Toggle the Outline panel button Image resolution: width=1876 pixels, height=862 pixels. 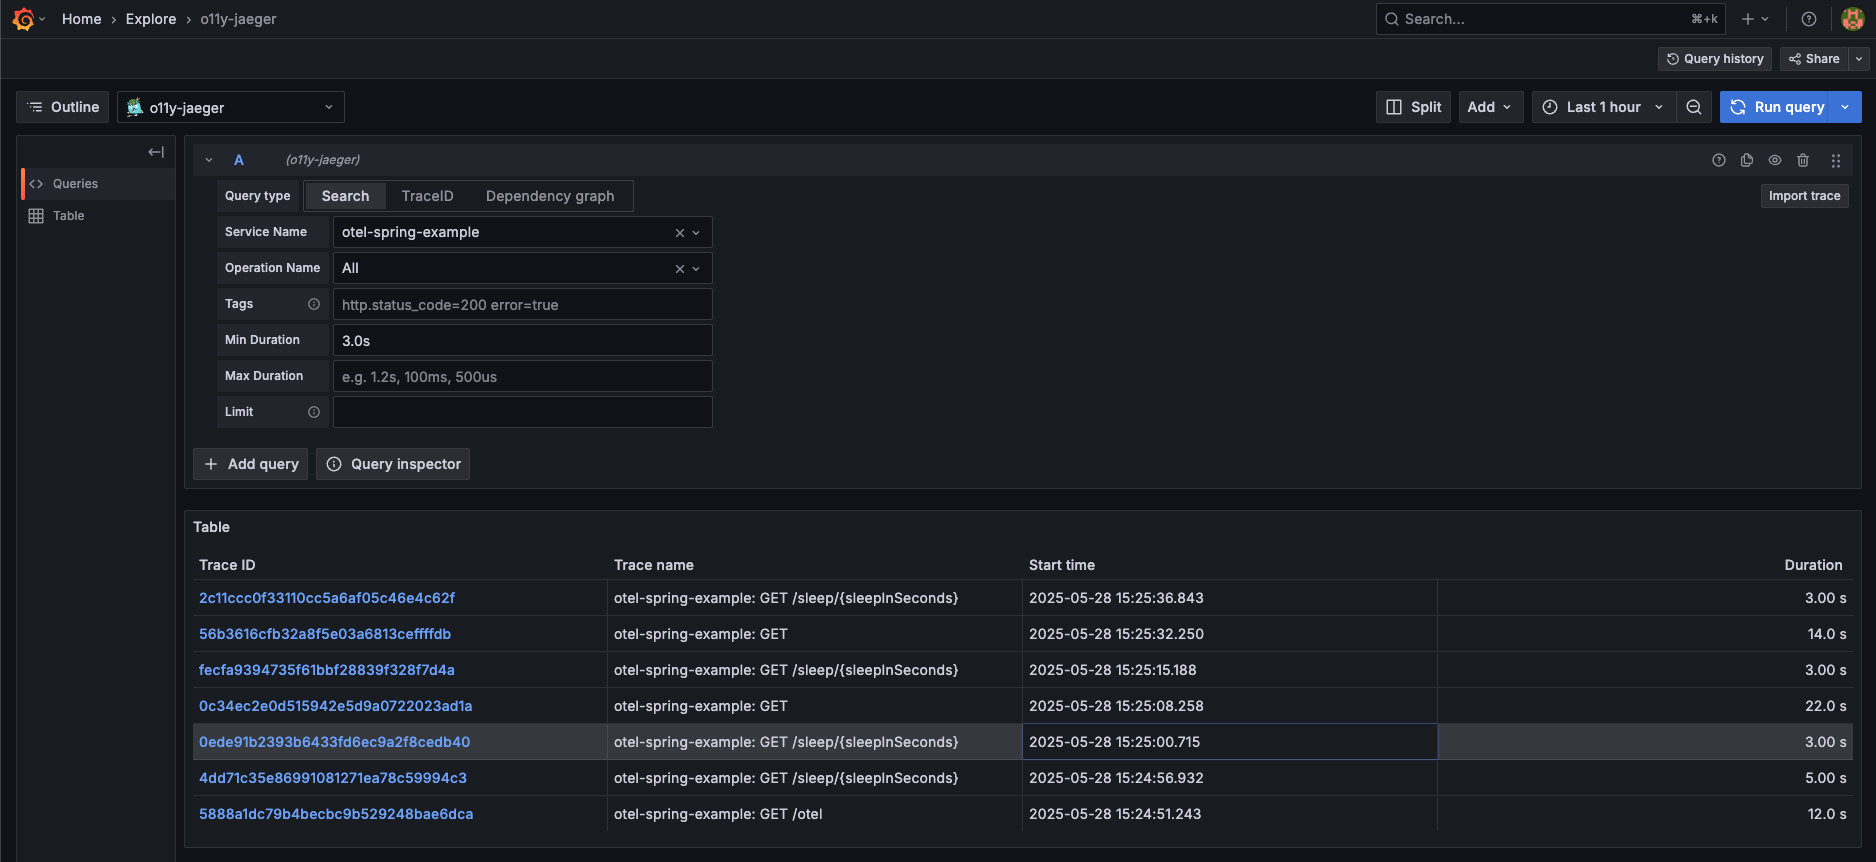point(63,107)
